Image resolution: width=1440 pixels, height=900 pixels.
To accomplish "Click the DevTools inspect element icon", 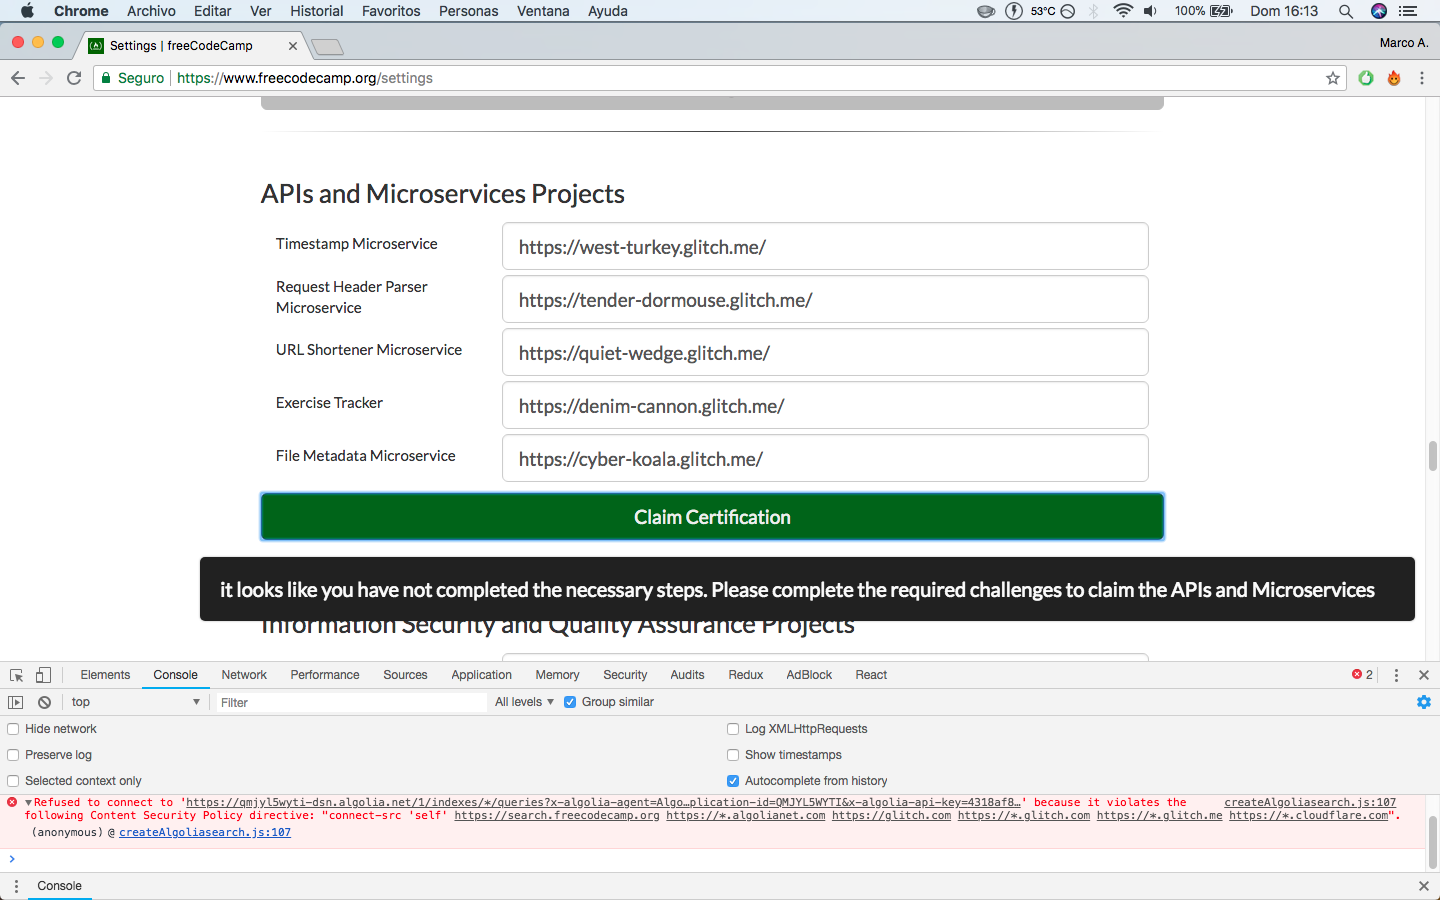I will point(16,675).
